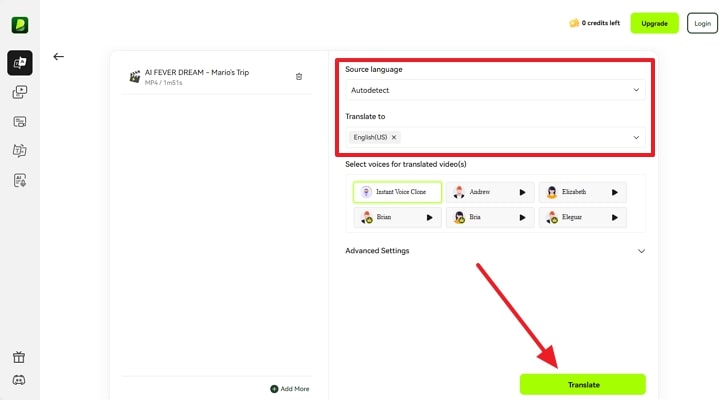Click the Upgrade button
725x400 pixels.
pyautogui.click(x=654, y=23)
